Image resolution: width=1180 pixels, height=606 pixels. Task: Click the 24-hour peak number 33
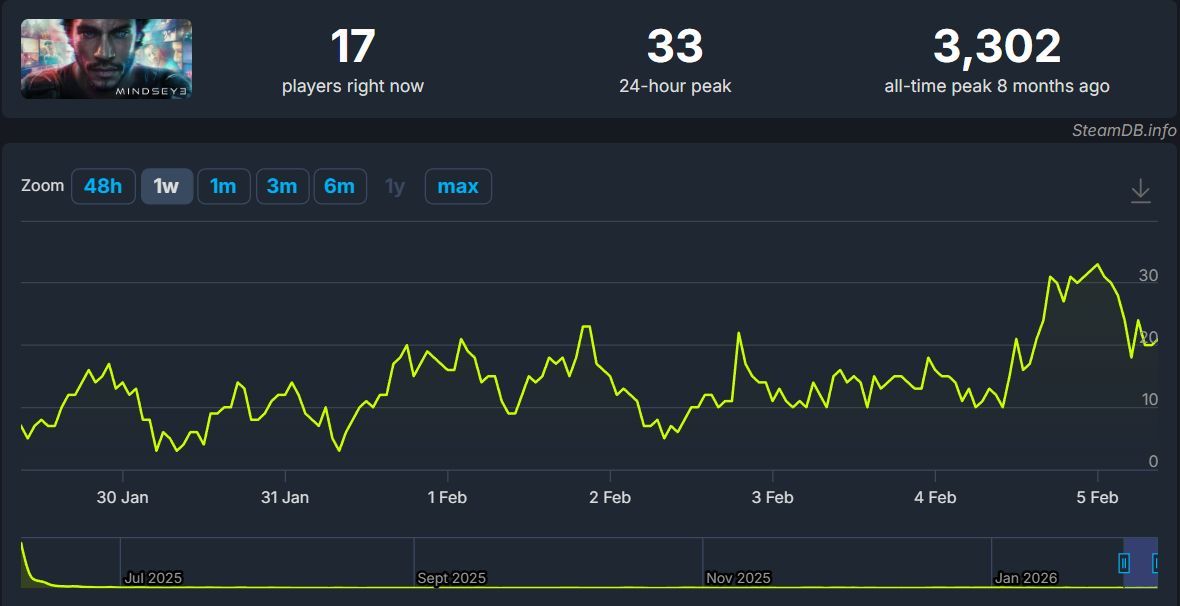tap(675, 47)
